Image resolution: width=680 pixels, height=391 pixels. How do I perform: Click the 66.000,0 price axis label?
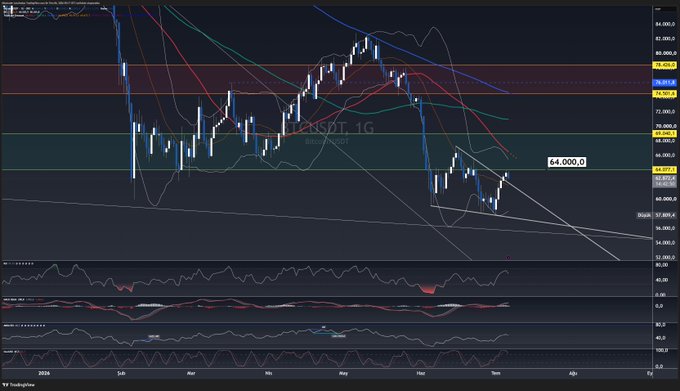pyautogui.click(x=665, y=155)
